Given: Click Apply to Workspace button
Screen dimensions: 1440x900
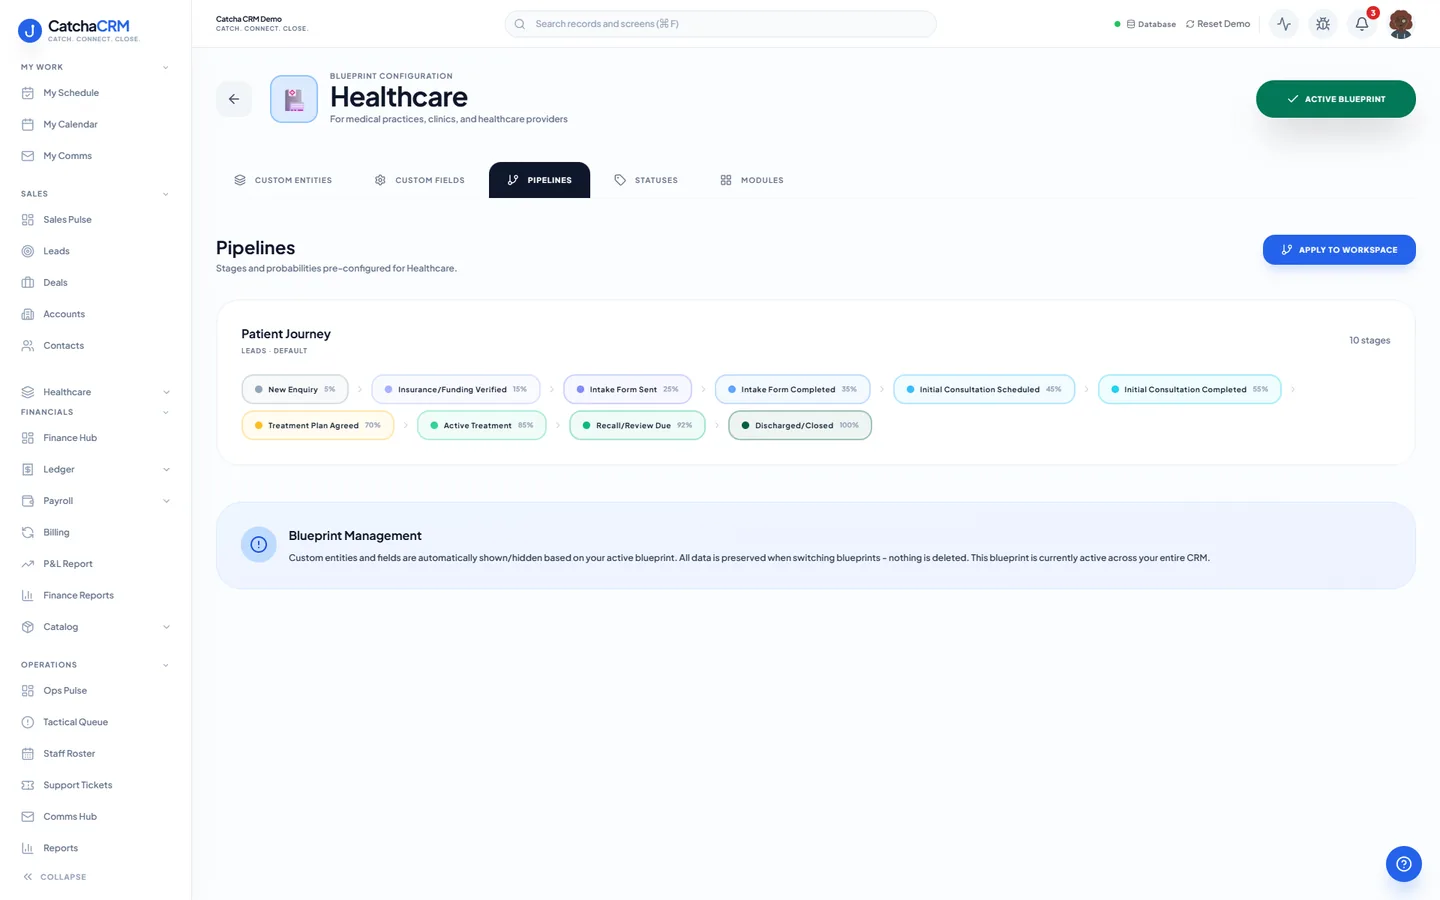Looking at the screenshot, I should (1339, 250).
